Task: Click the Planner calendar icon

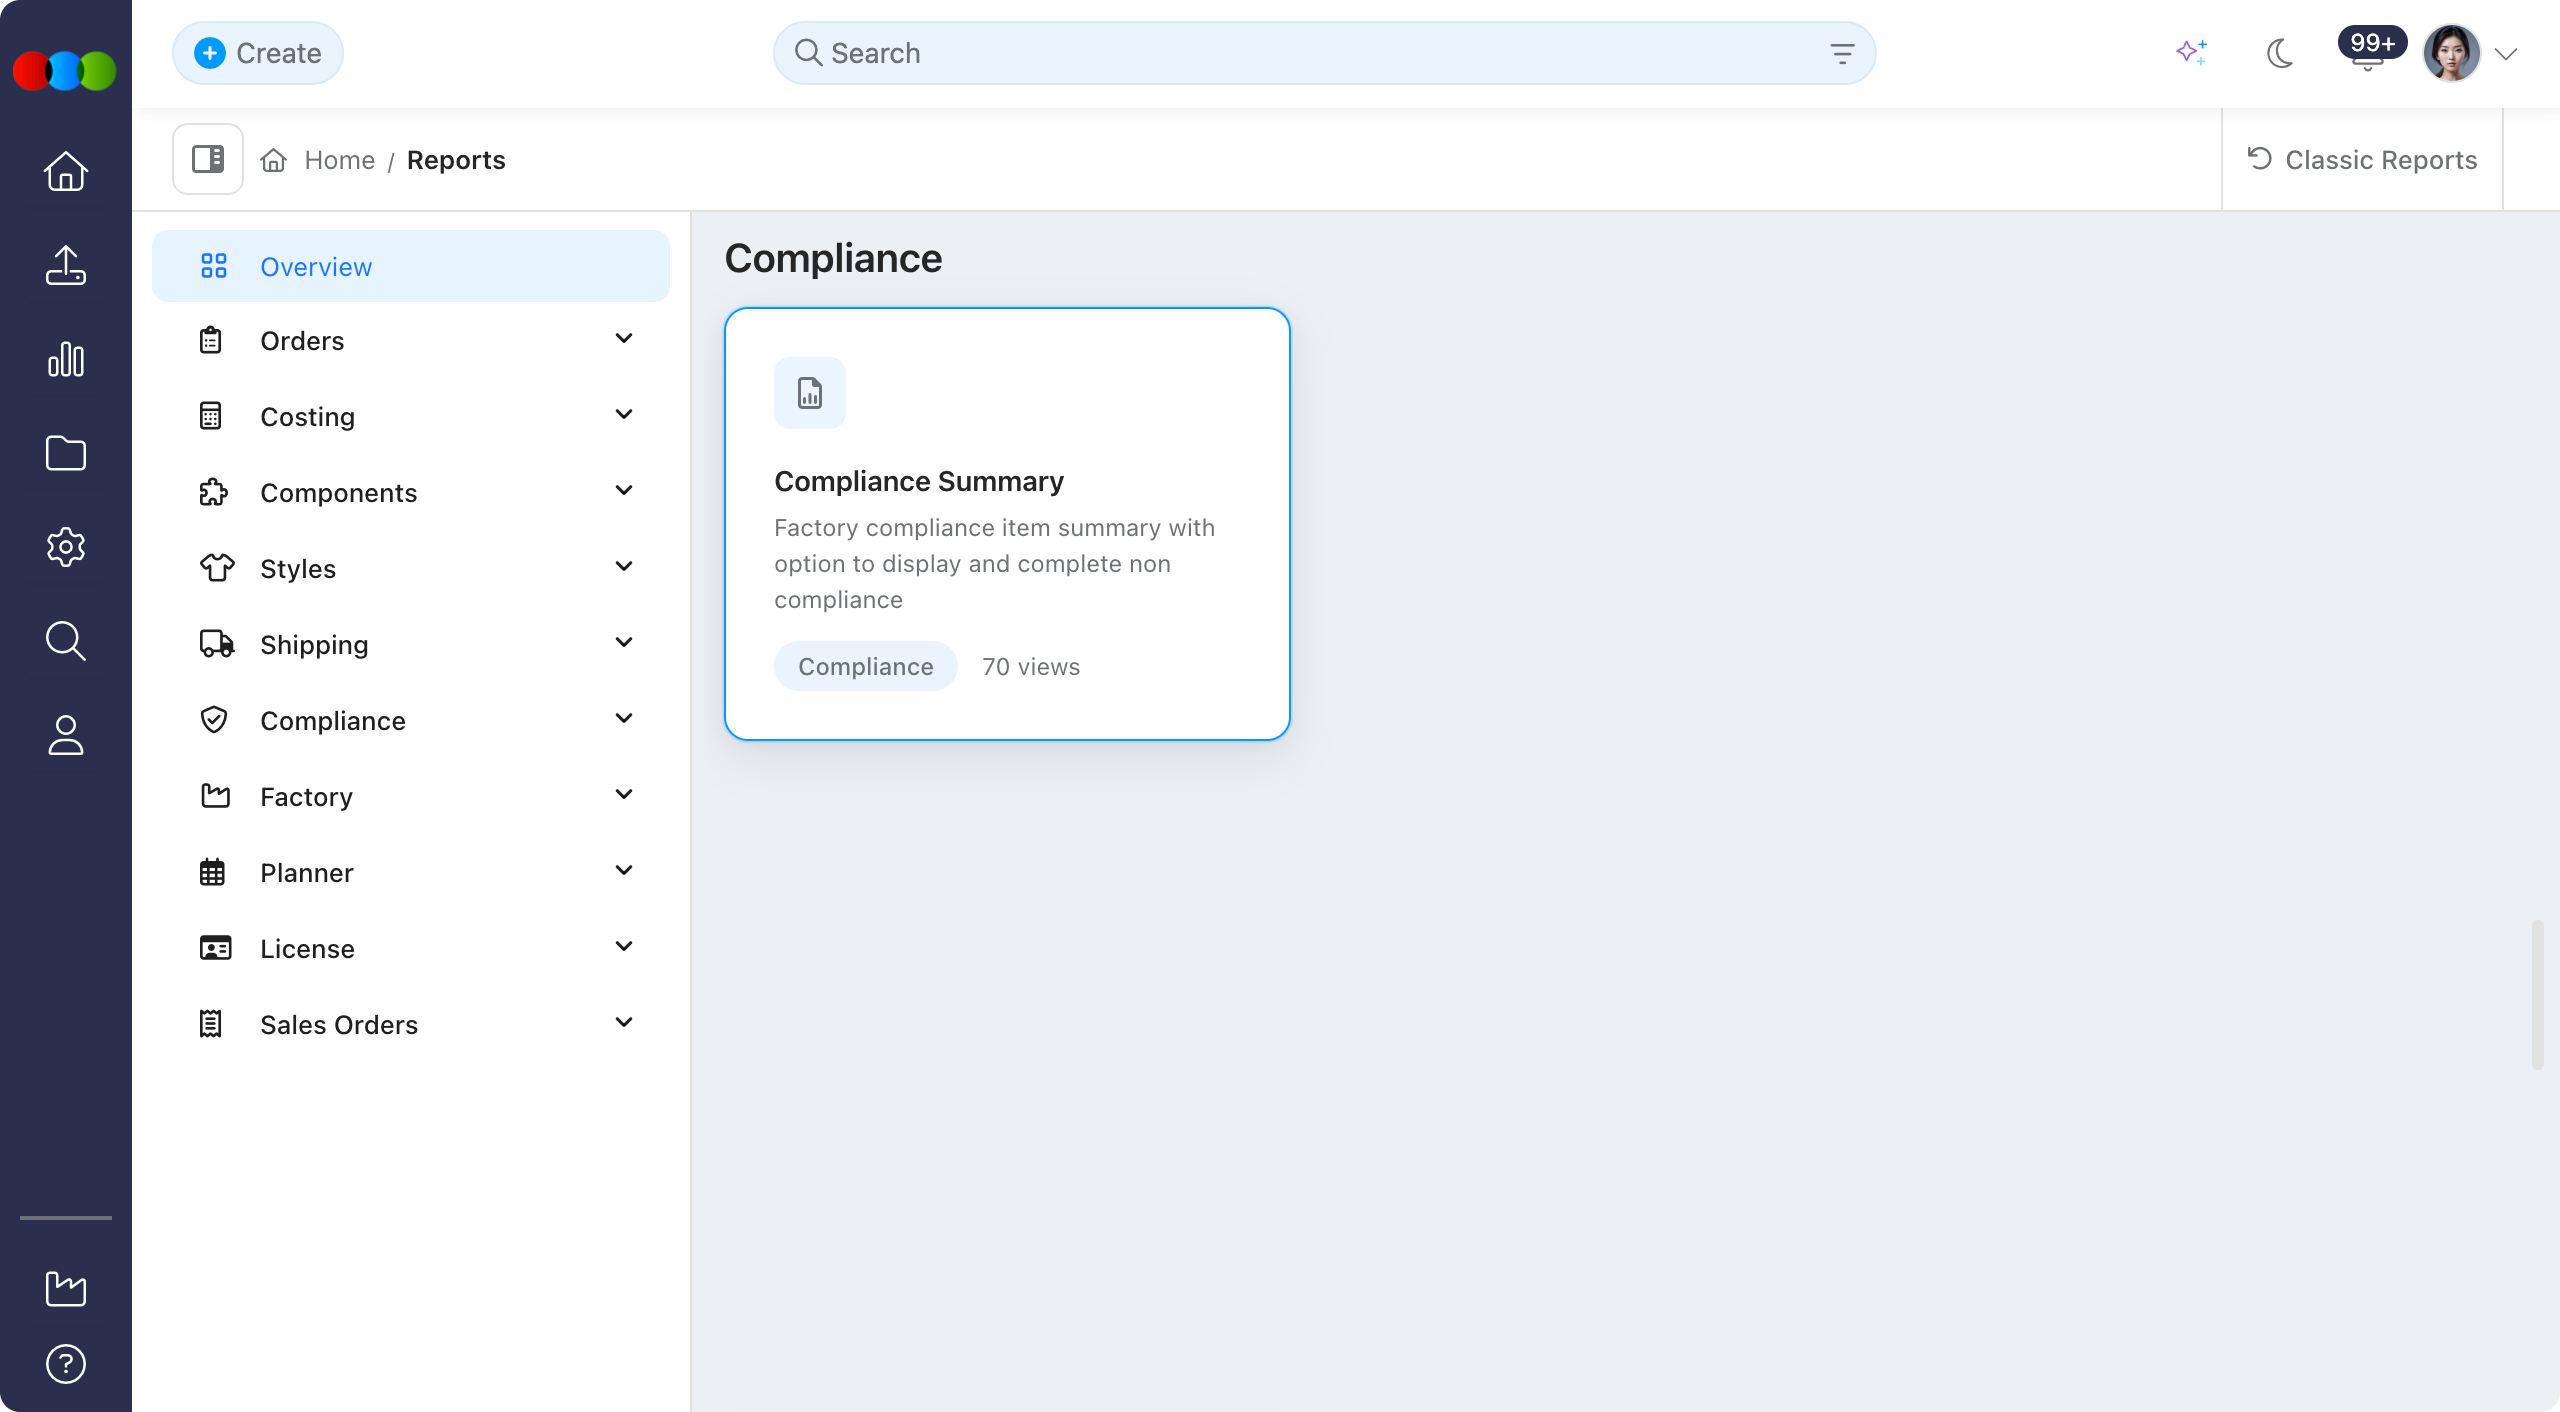Action: (212, 873)
